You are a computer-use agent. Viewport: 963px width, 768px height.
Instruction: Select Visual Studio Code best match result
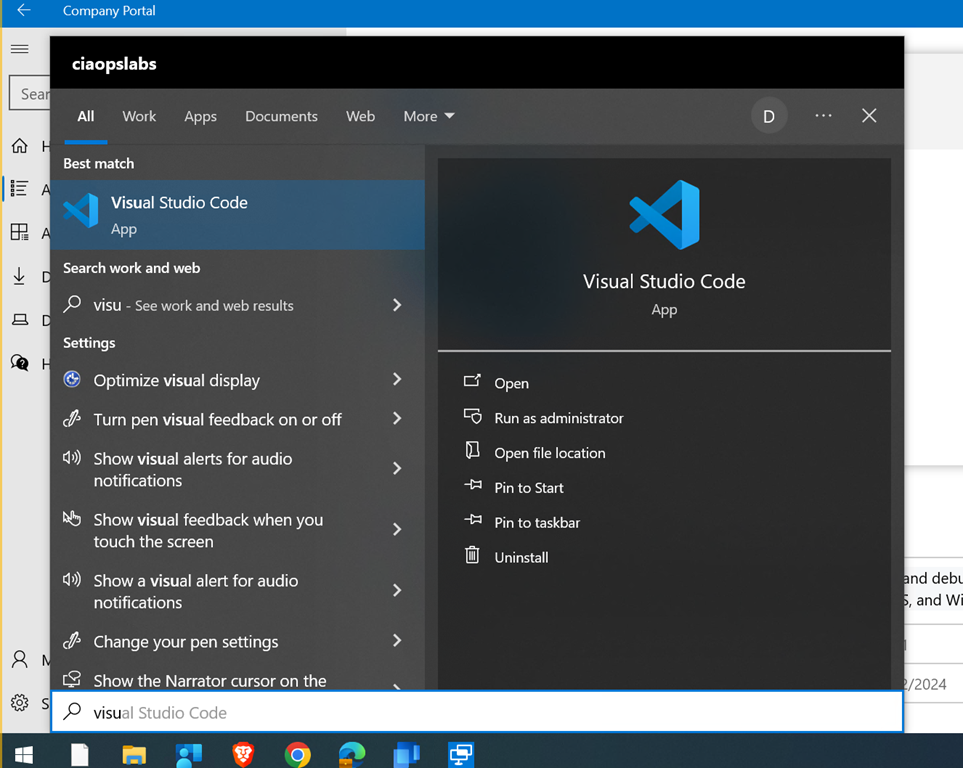coord(237,214)
